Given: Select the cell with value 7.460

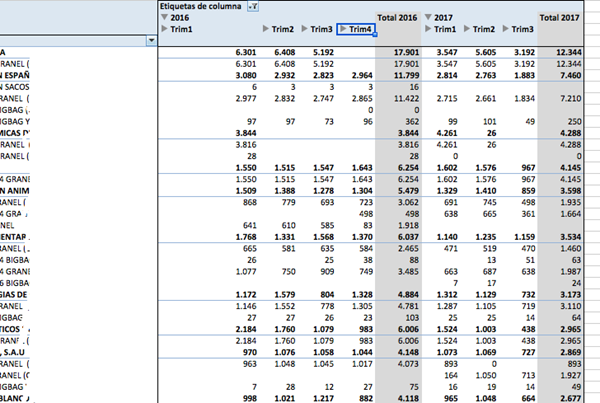Looking at the screenshot, I should coord(560,75).
